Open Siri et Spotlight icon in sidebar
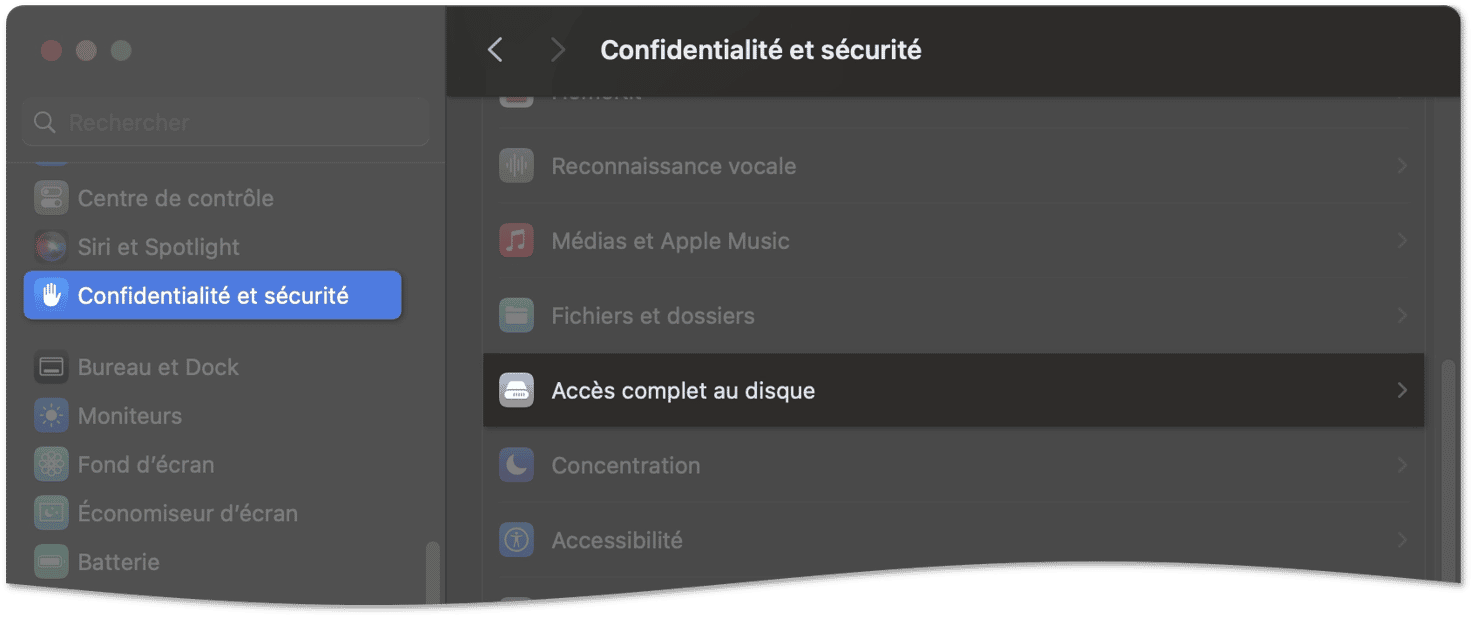 click(51, 246)
